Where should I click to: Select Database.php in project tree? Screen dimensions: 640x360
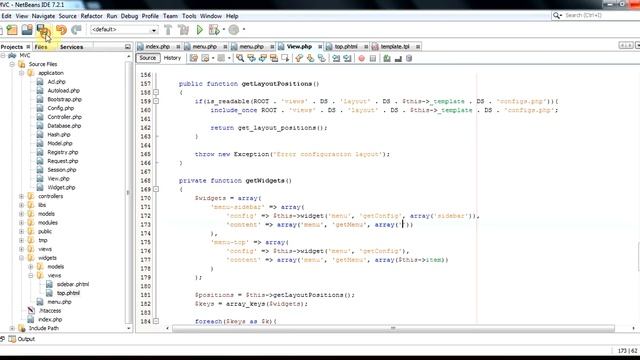64,126
